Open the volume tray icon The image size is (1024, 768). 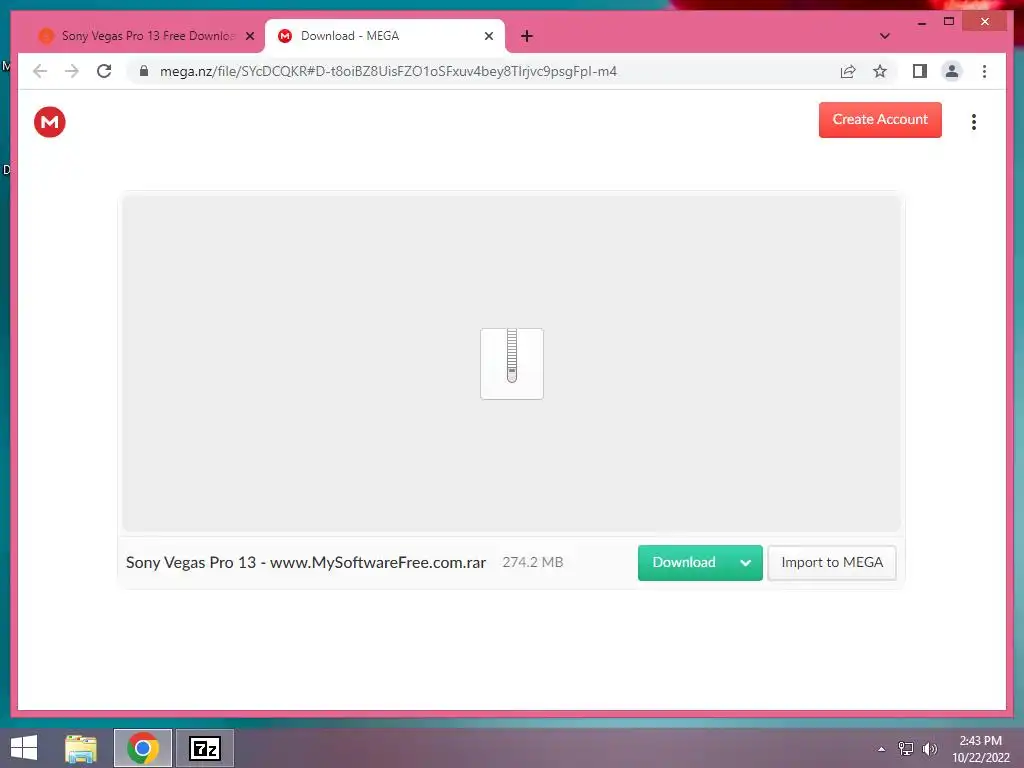pyautogui.click(x=929, y=749)
